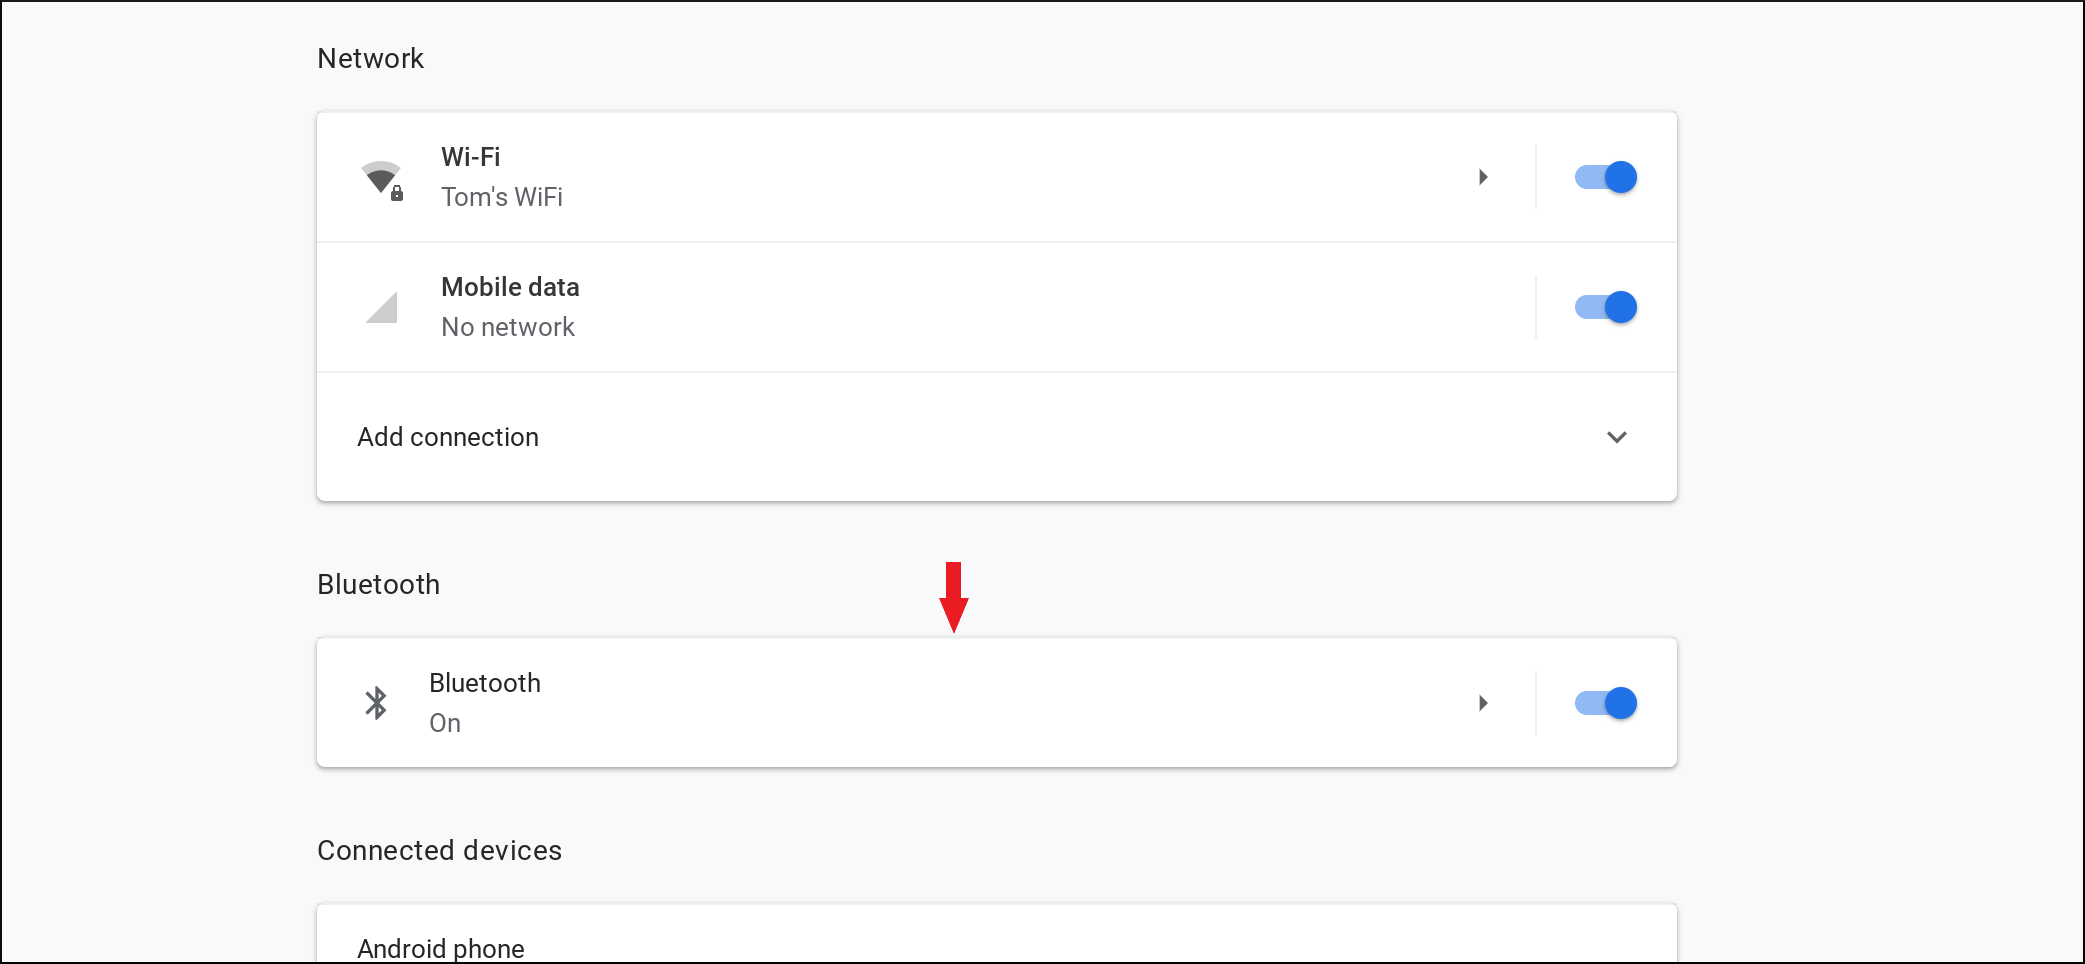Screen dimensions: 2085x964
Task: Open the Android phone row
Action: click(x=441, y=948)
